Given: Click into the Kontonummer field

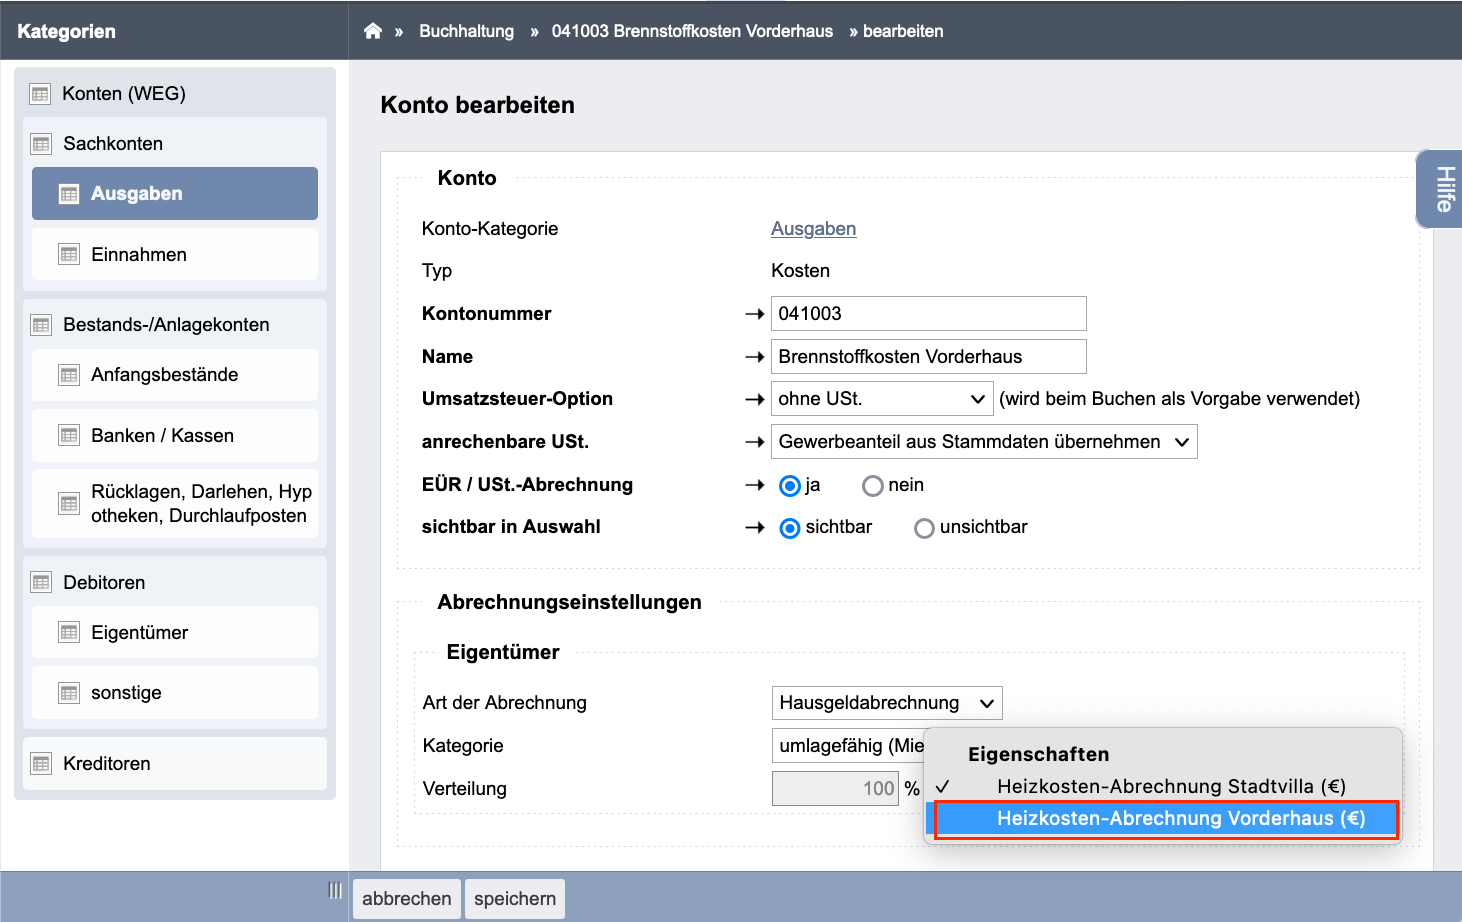Looking at the screenshot, I should point(929,314).
